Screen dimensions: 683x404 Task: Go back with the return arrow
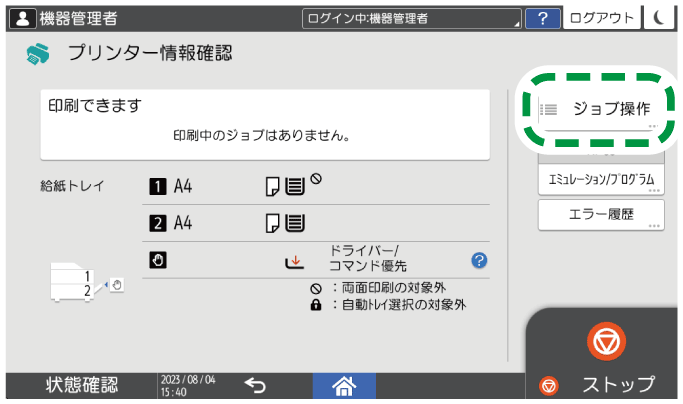coord(255,386)
